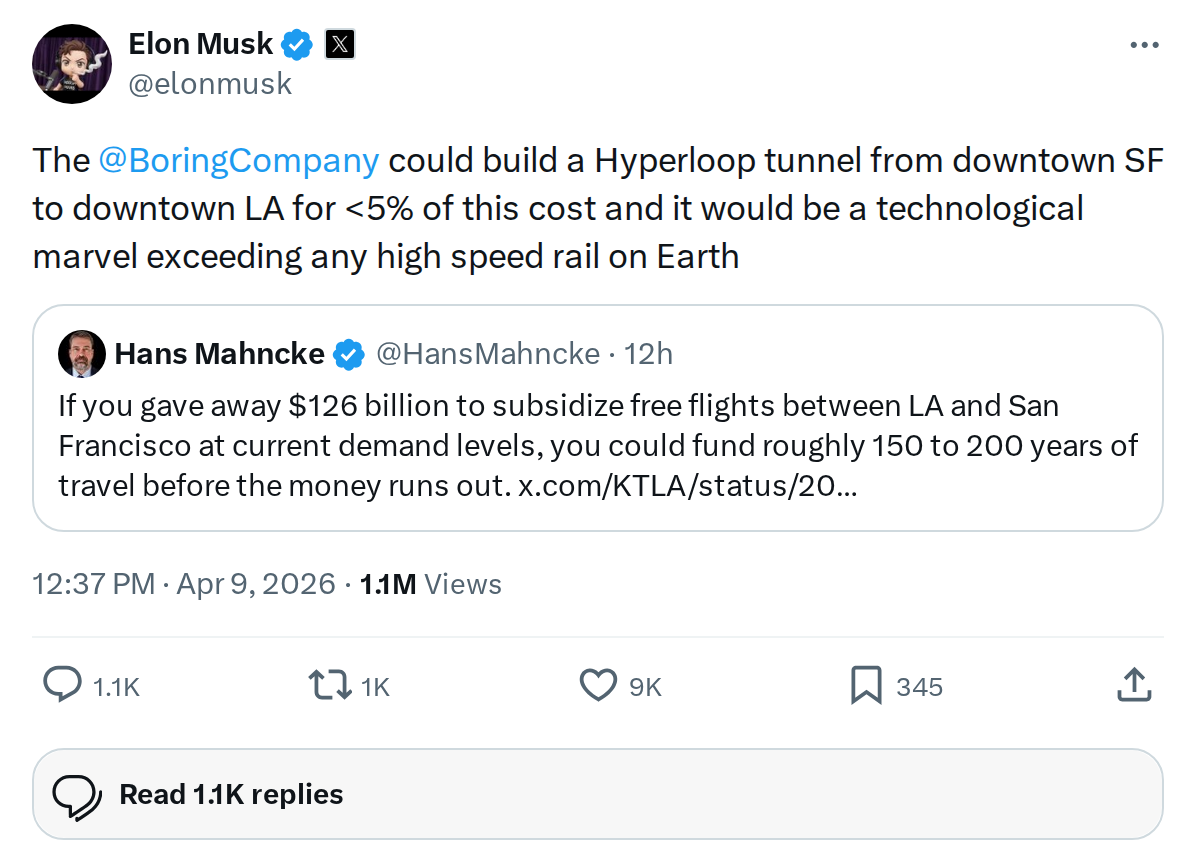View Elon Musk's profile avatar
The width and height of the screenshot is (1196, 856).
[x=72, y=63]
